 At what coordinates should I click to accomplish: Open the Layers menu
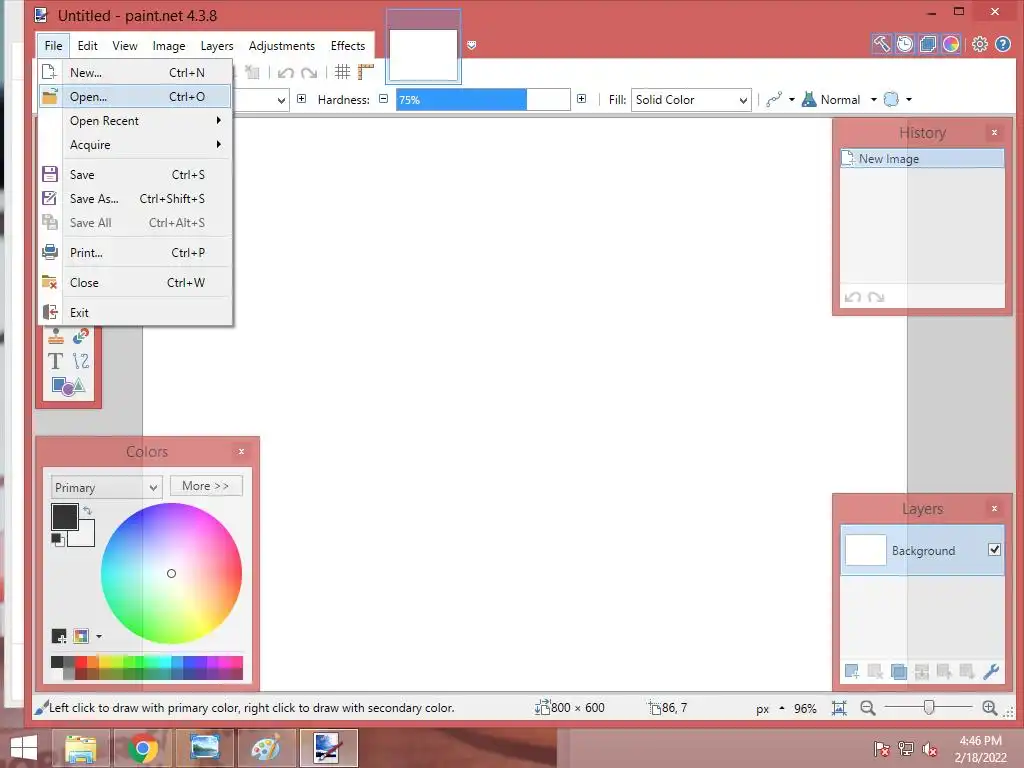pos(217,46)
